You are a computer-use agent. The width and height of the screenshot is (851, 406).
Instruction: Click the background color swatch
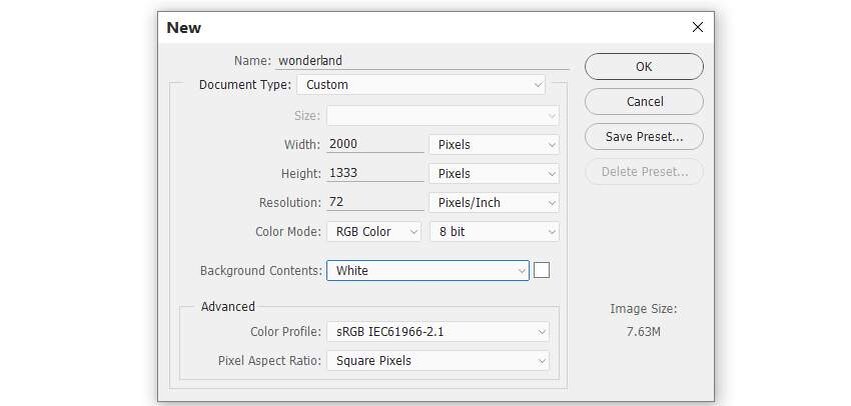point(542,270)
